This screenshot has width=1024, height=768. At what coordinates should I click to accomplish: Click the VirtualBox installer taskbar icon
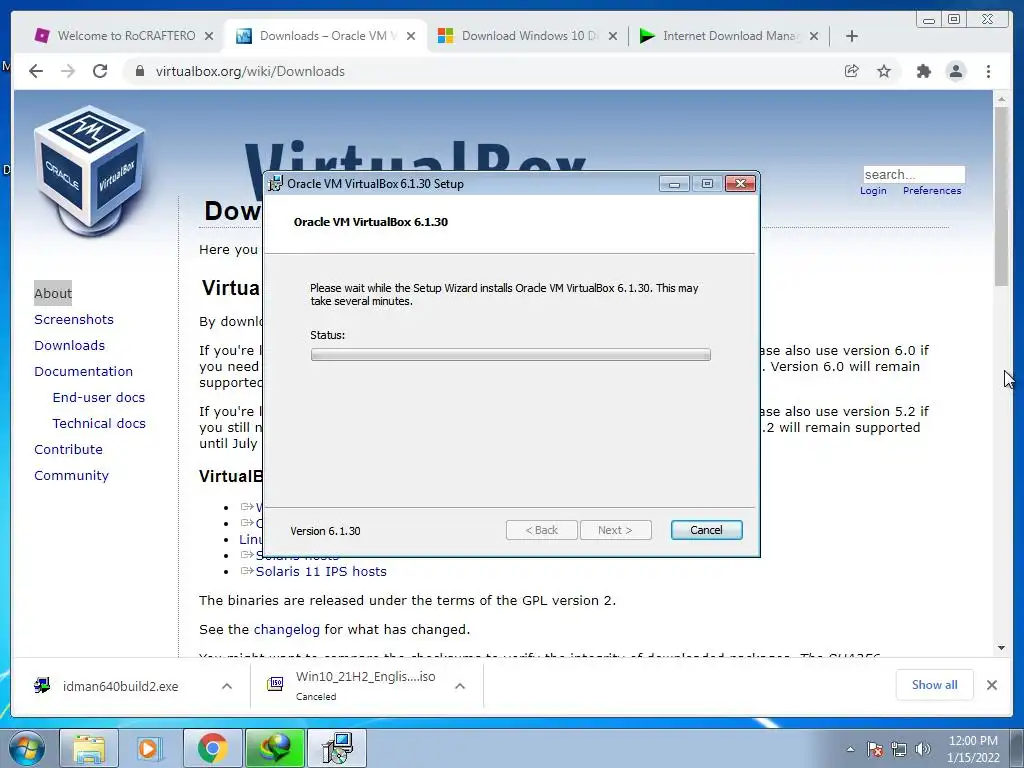337,748
